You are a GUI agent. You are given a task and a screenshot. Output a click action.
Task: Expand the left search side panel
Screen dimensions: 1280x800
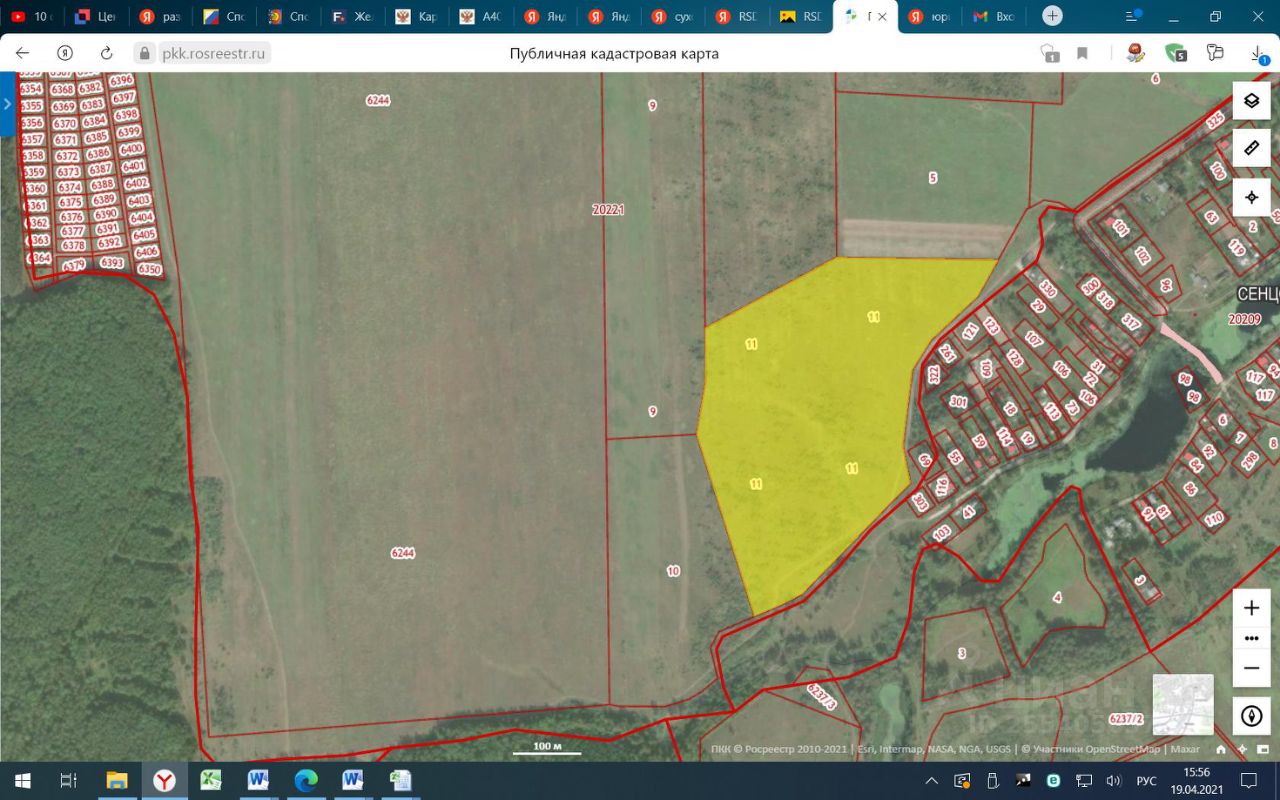7,104
